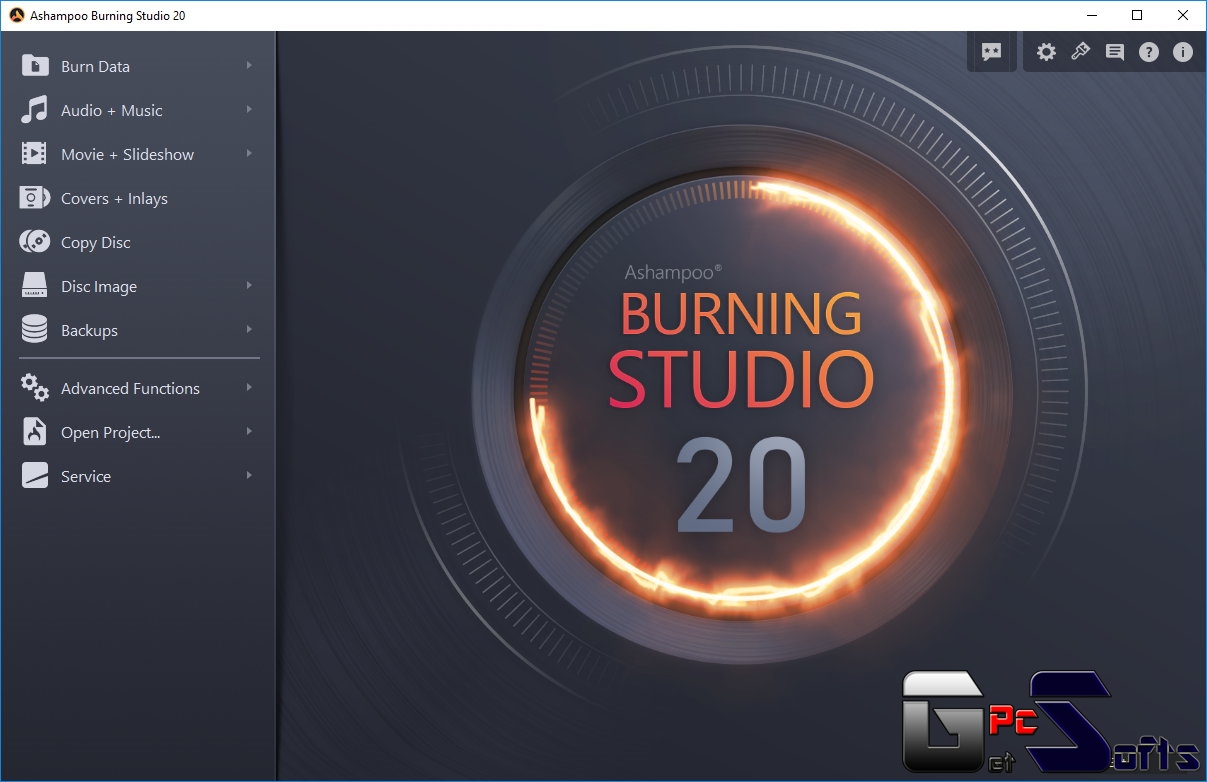Expand the Movie + Slideshow submenu arrow
The height and width of the screenshot is (782, 1207).
tap(249, 154)
